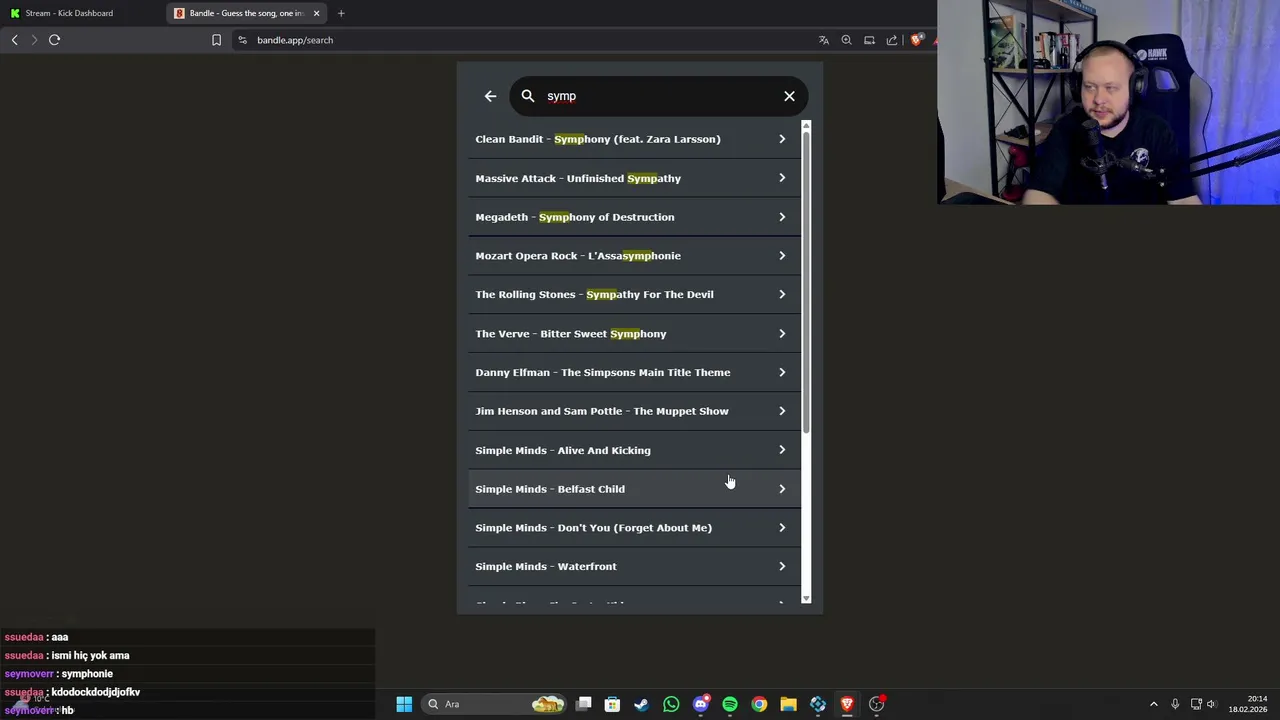Image resolution: width=1280 pixels, height=720 pixels.
Task: Focus the song search field containing 'symp'
Action: click(x=658, y=96)
